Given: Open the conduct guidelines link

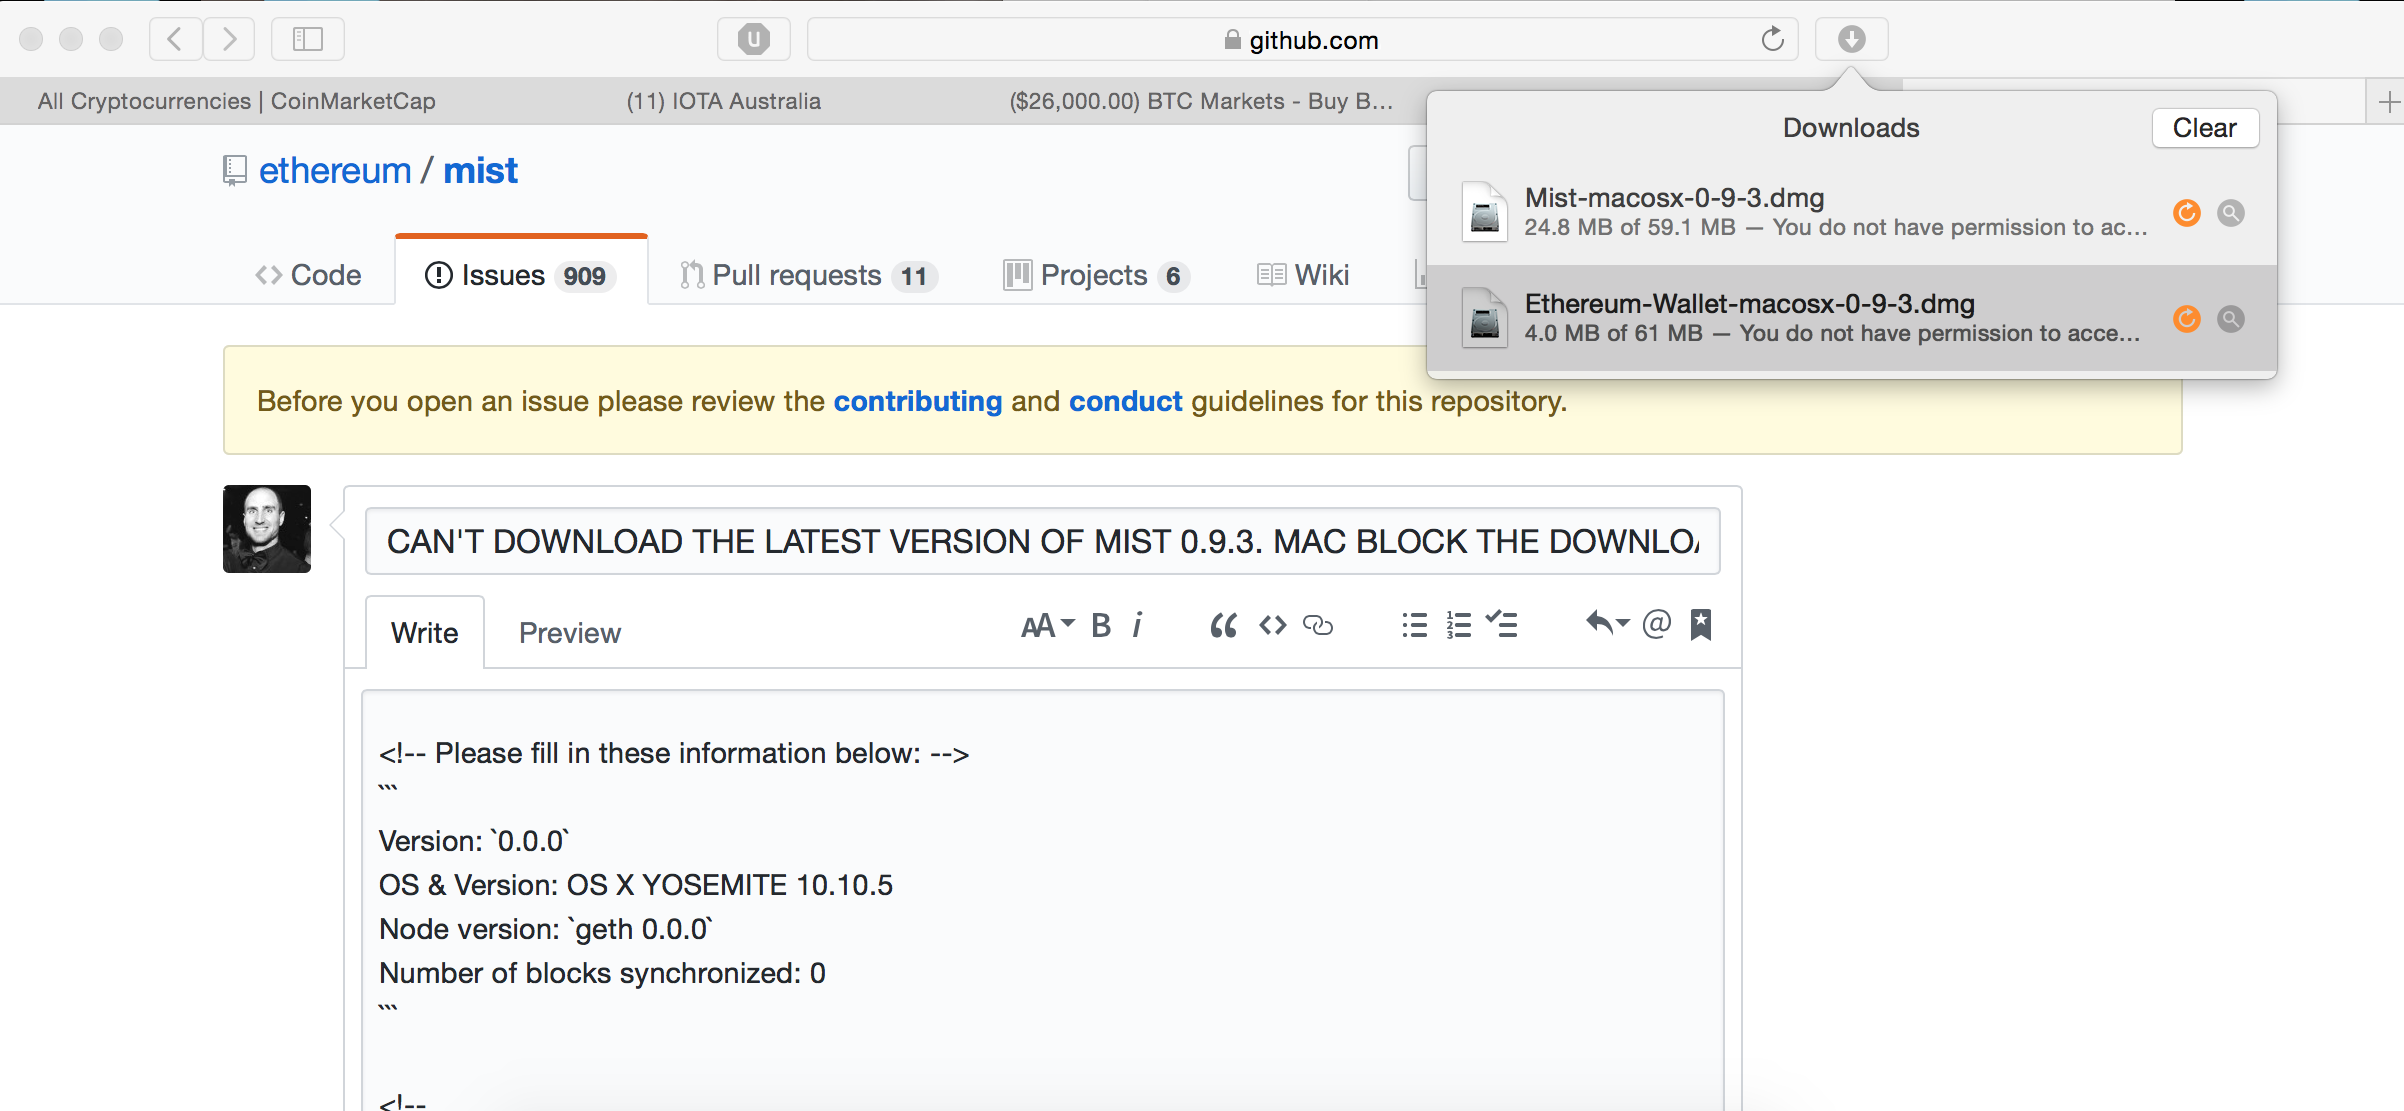Looking at the screenshot, I should coord(1126,401).
